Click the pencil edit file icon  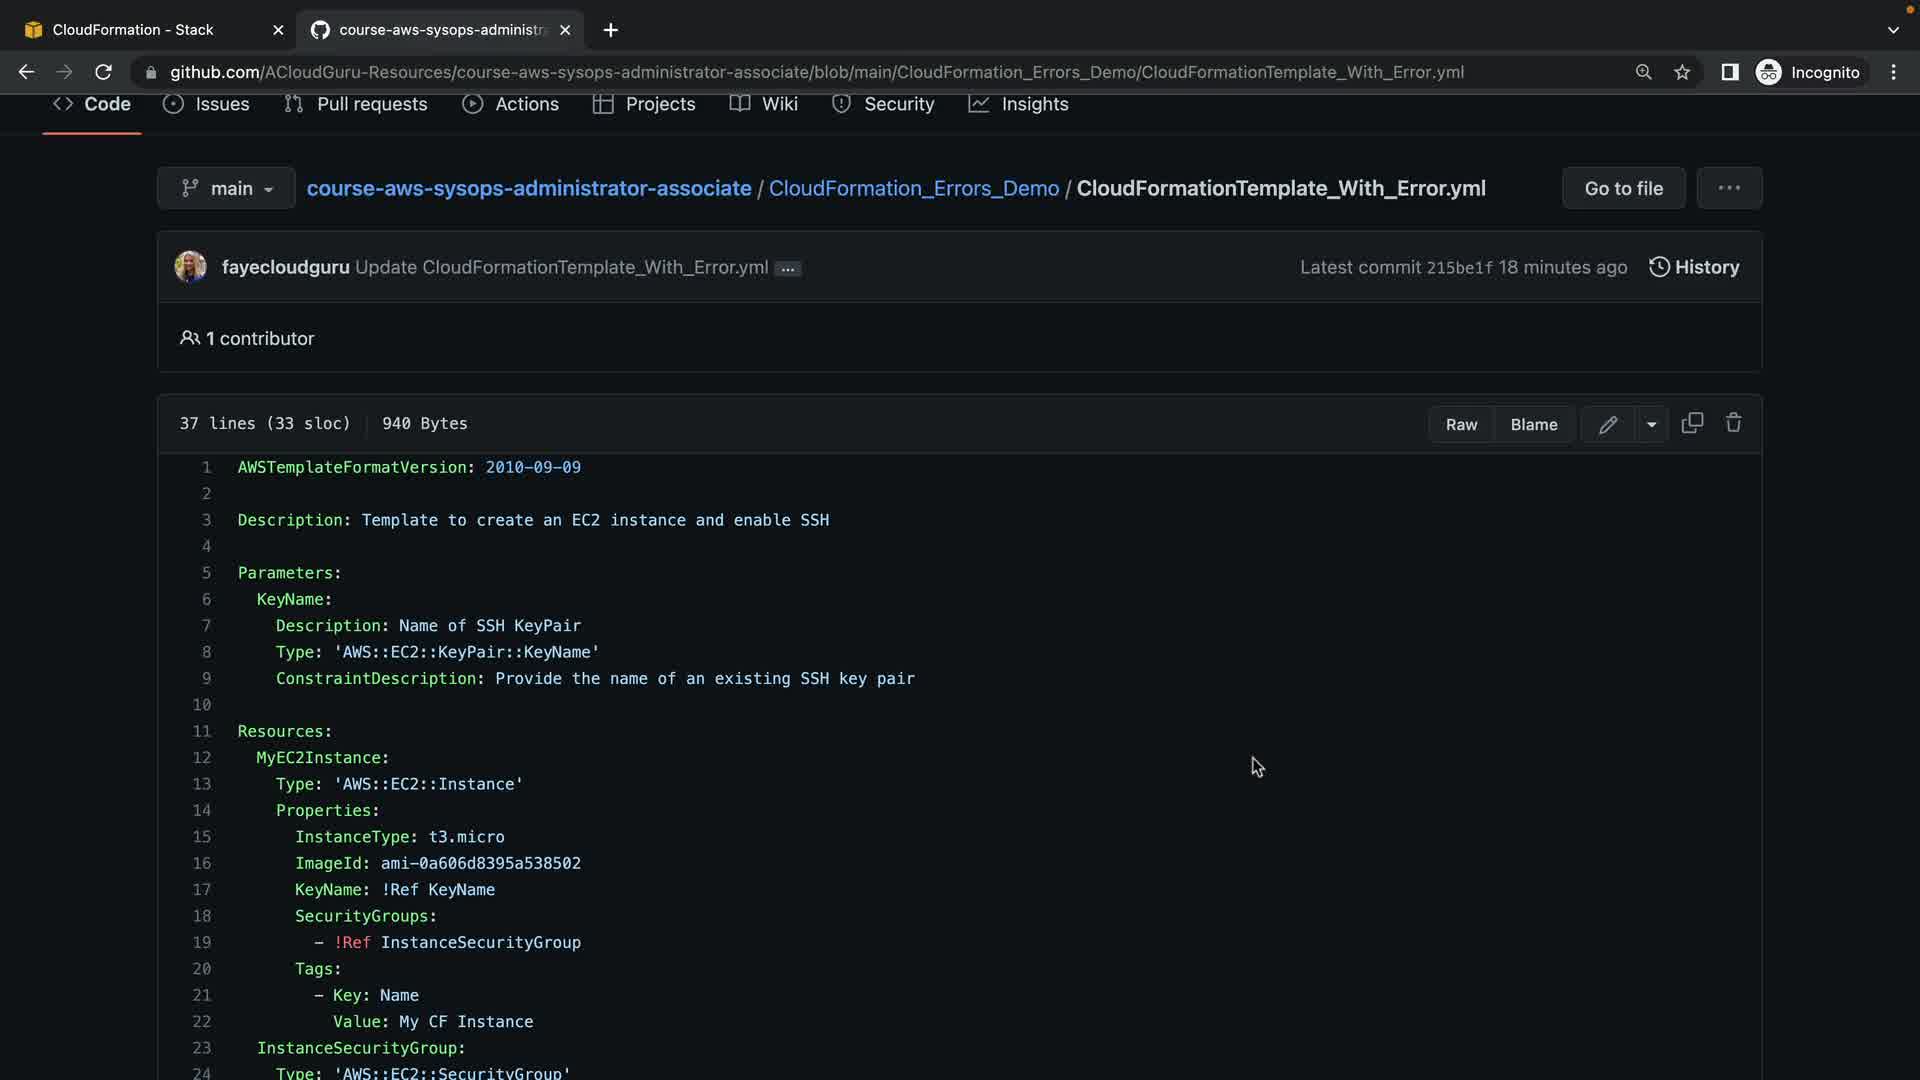(1607, 424)
